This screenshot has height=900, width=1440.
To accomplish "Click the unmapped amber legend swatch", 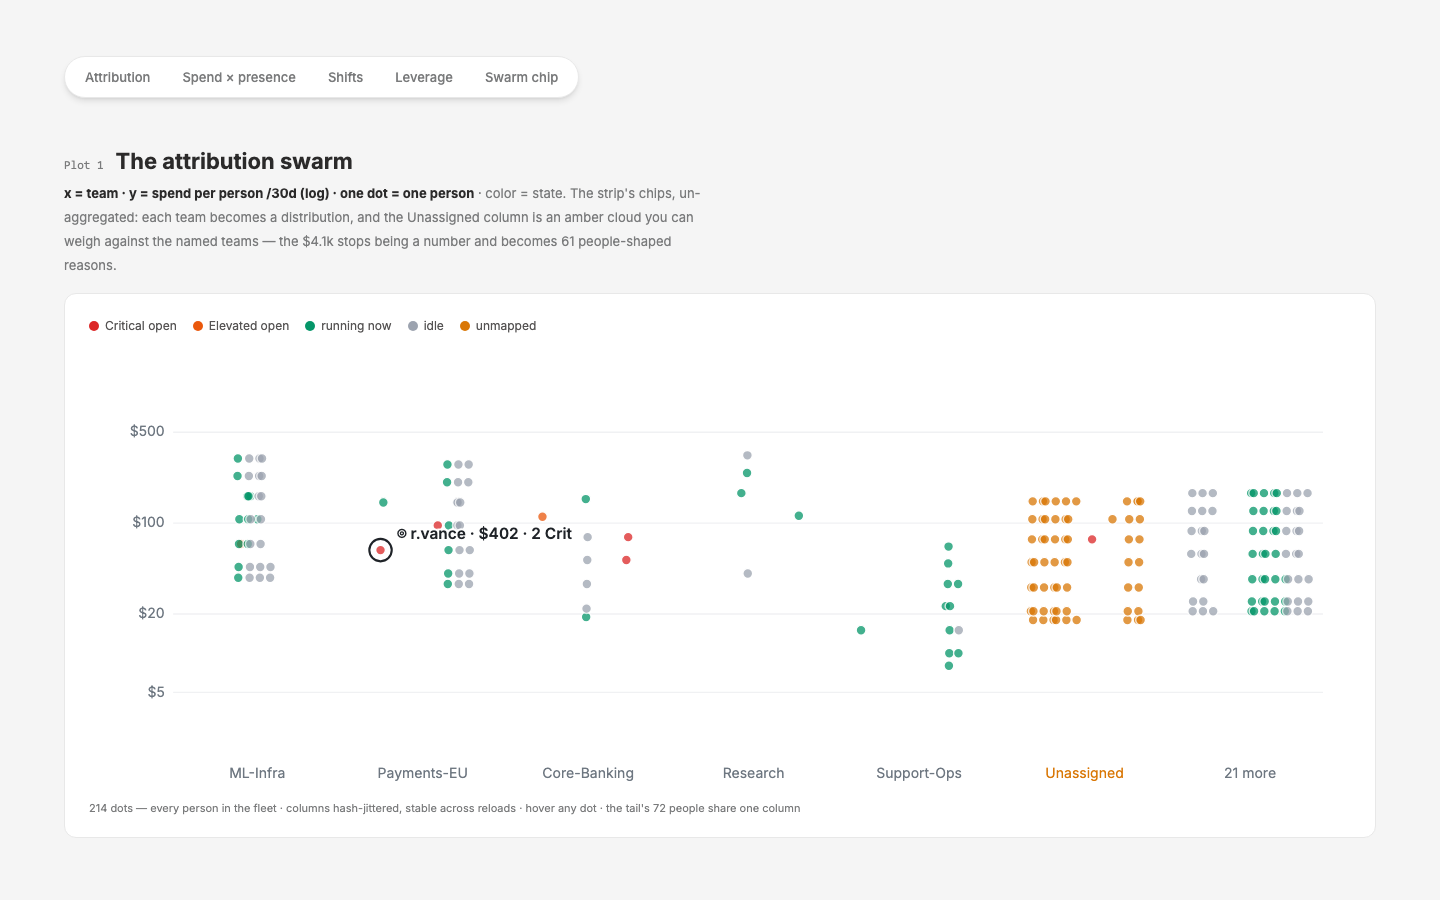I will pos(465,326).
